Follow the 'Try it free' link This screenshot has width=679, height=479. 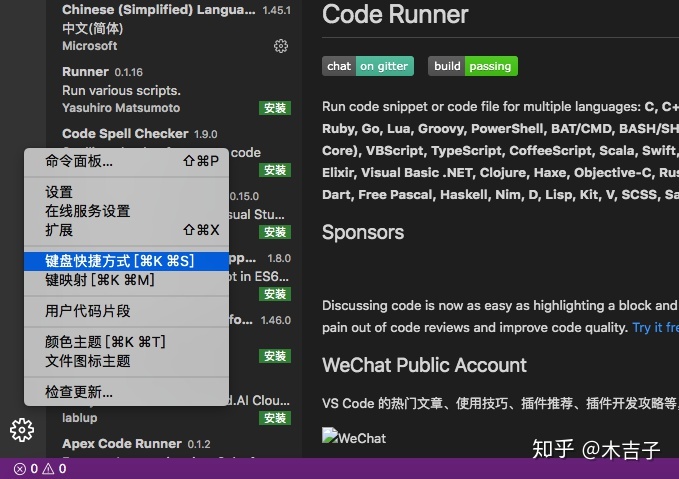click(x=655, y=327)
